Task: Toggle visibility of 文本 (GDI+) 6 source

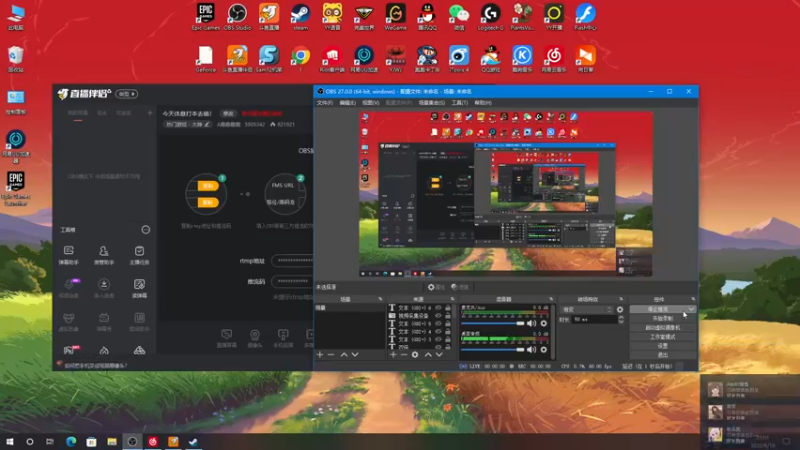Action: [438, 308]
